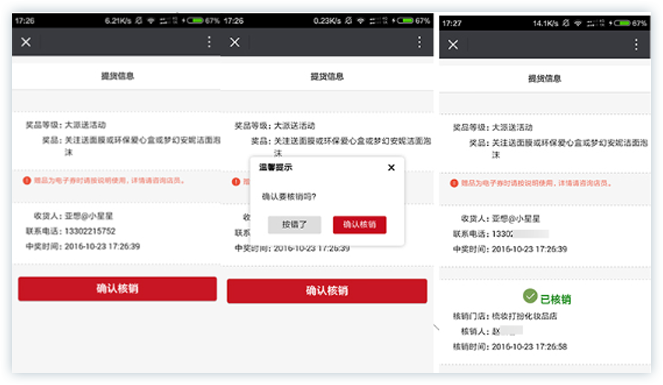The width and height of the screenshot is (663, 385).
Task: Click 确认要核销吗? message in dialog
Action: click(x=289, y=197)
